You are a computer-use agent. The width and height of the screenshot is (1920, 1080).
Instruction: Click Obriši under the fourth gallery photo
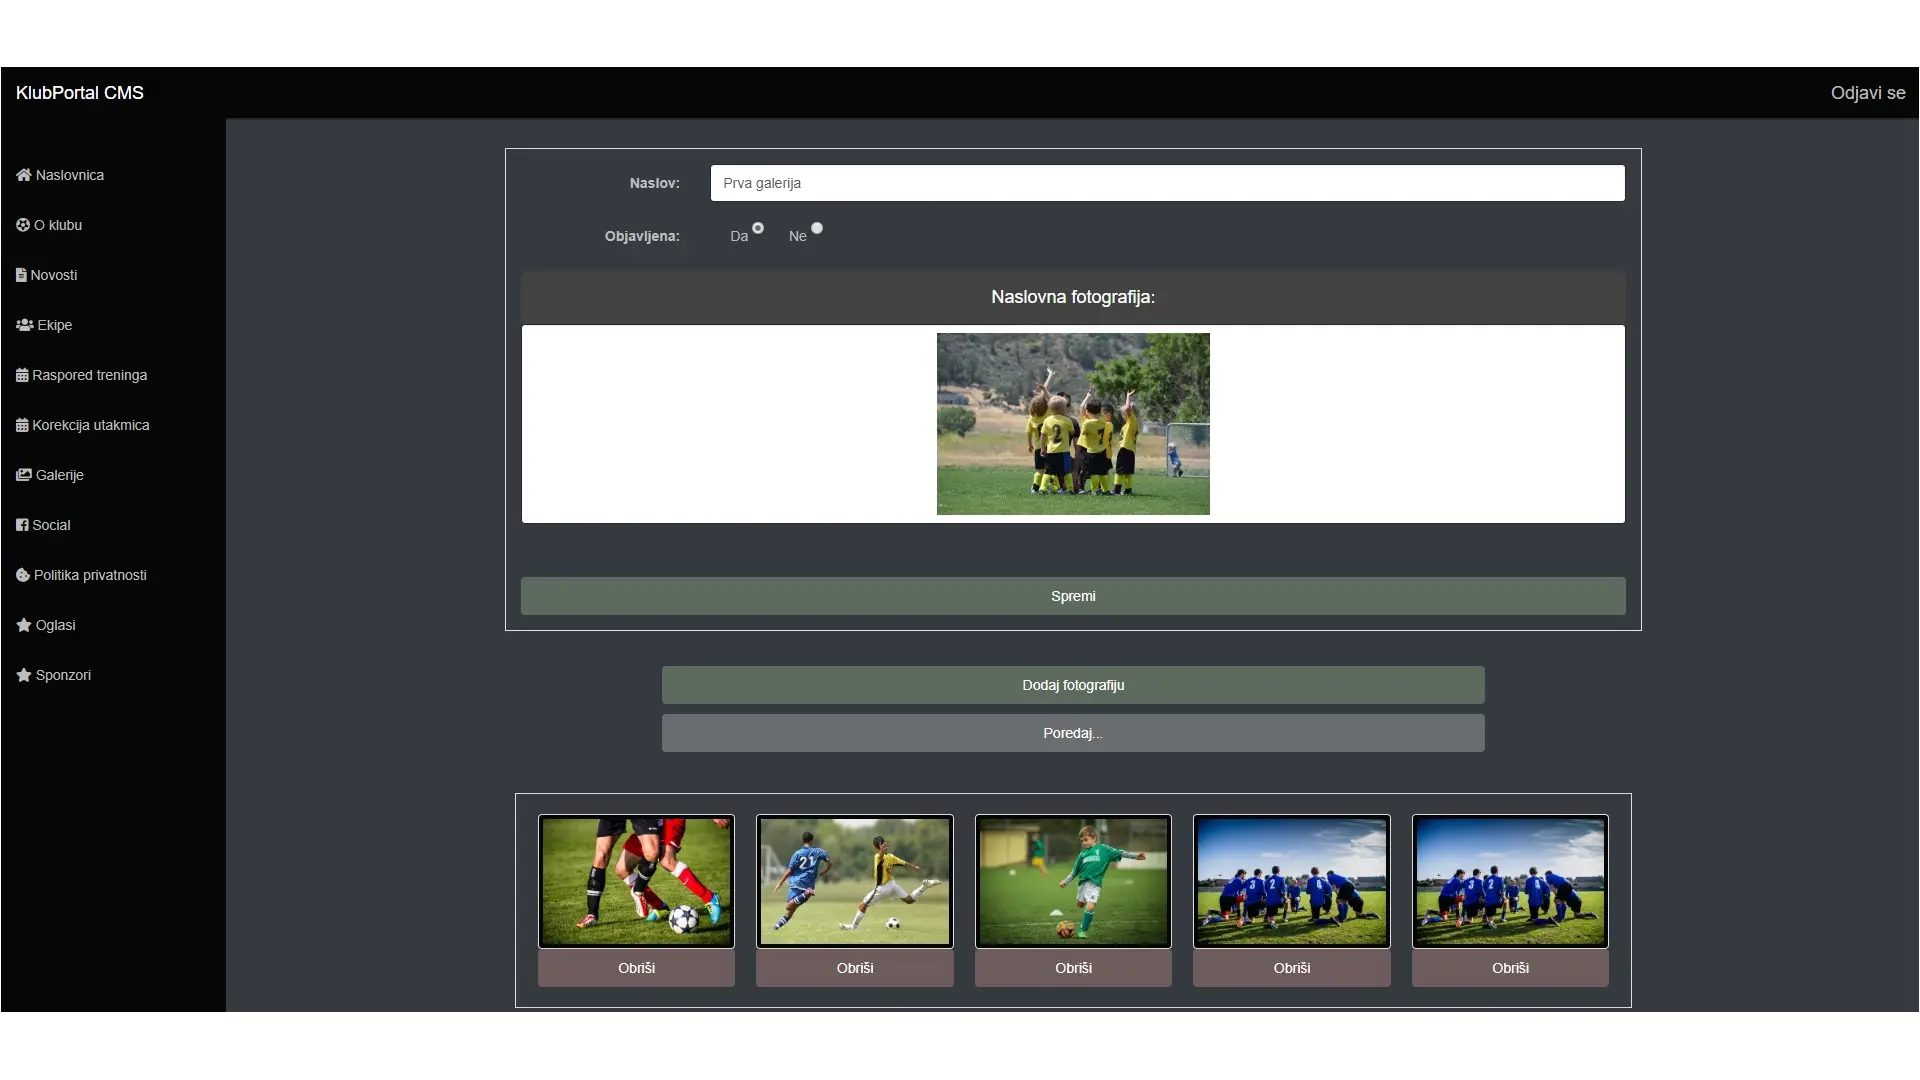(1292, 968)
